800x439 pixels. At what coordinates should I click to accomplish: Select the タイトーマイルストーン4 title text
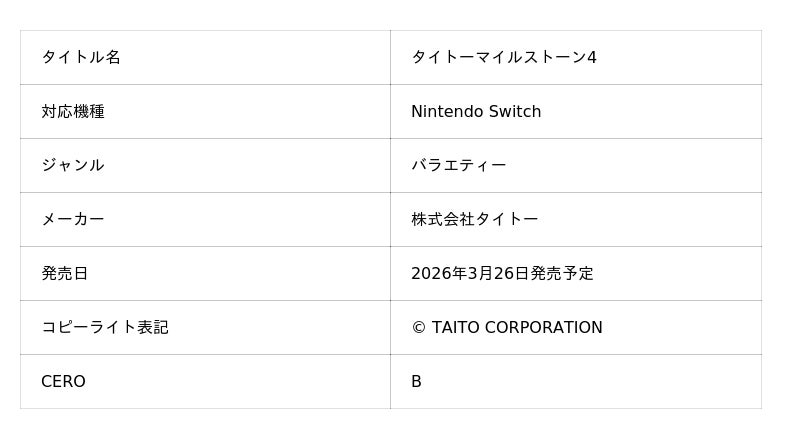503,58
